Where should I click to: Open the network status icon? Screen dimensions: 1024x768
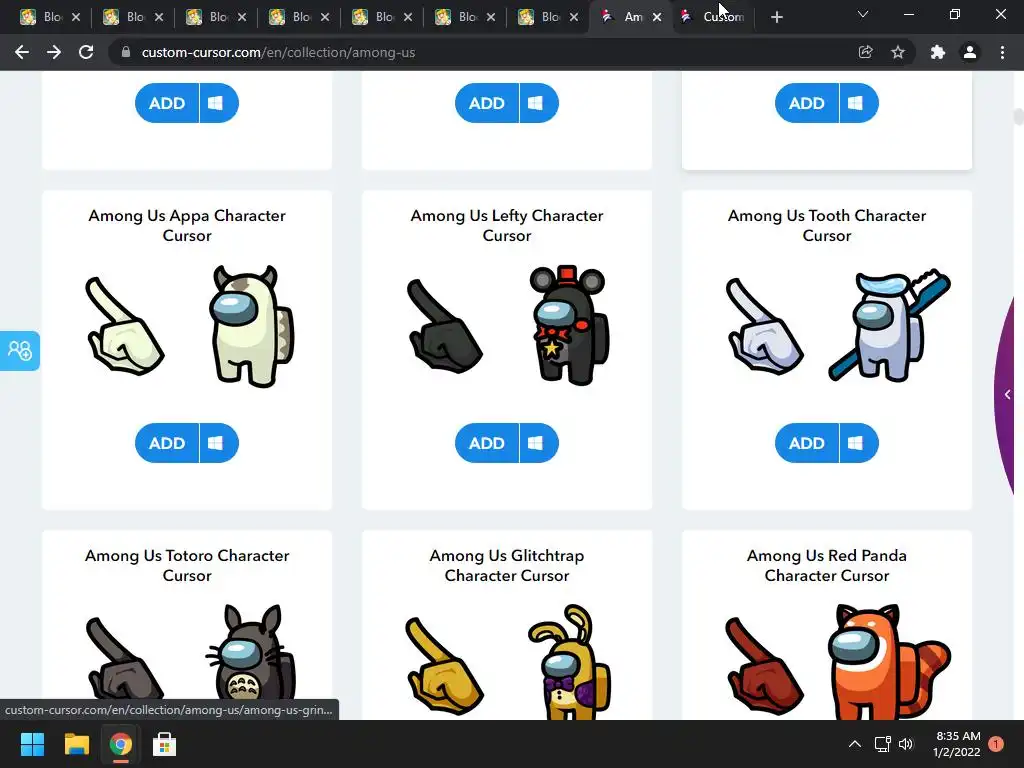882,744
